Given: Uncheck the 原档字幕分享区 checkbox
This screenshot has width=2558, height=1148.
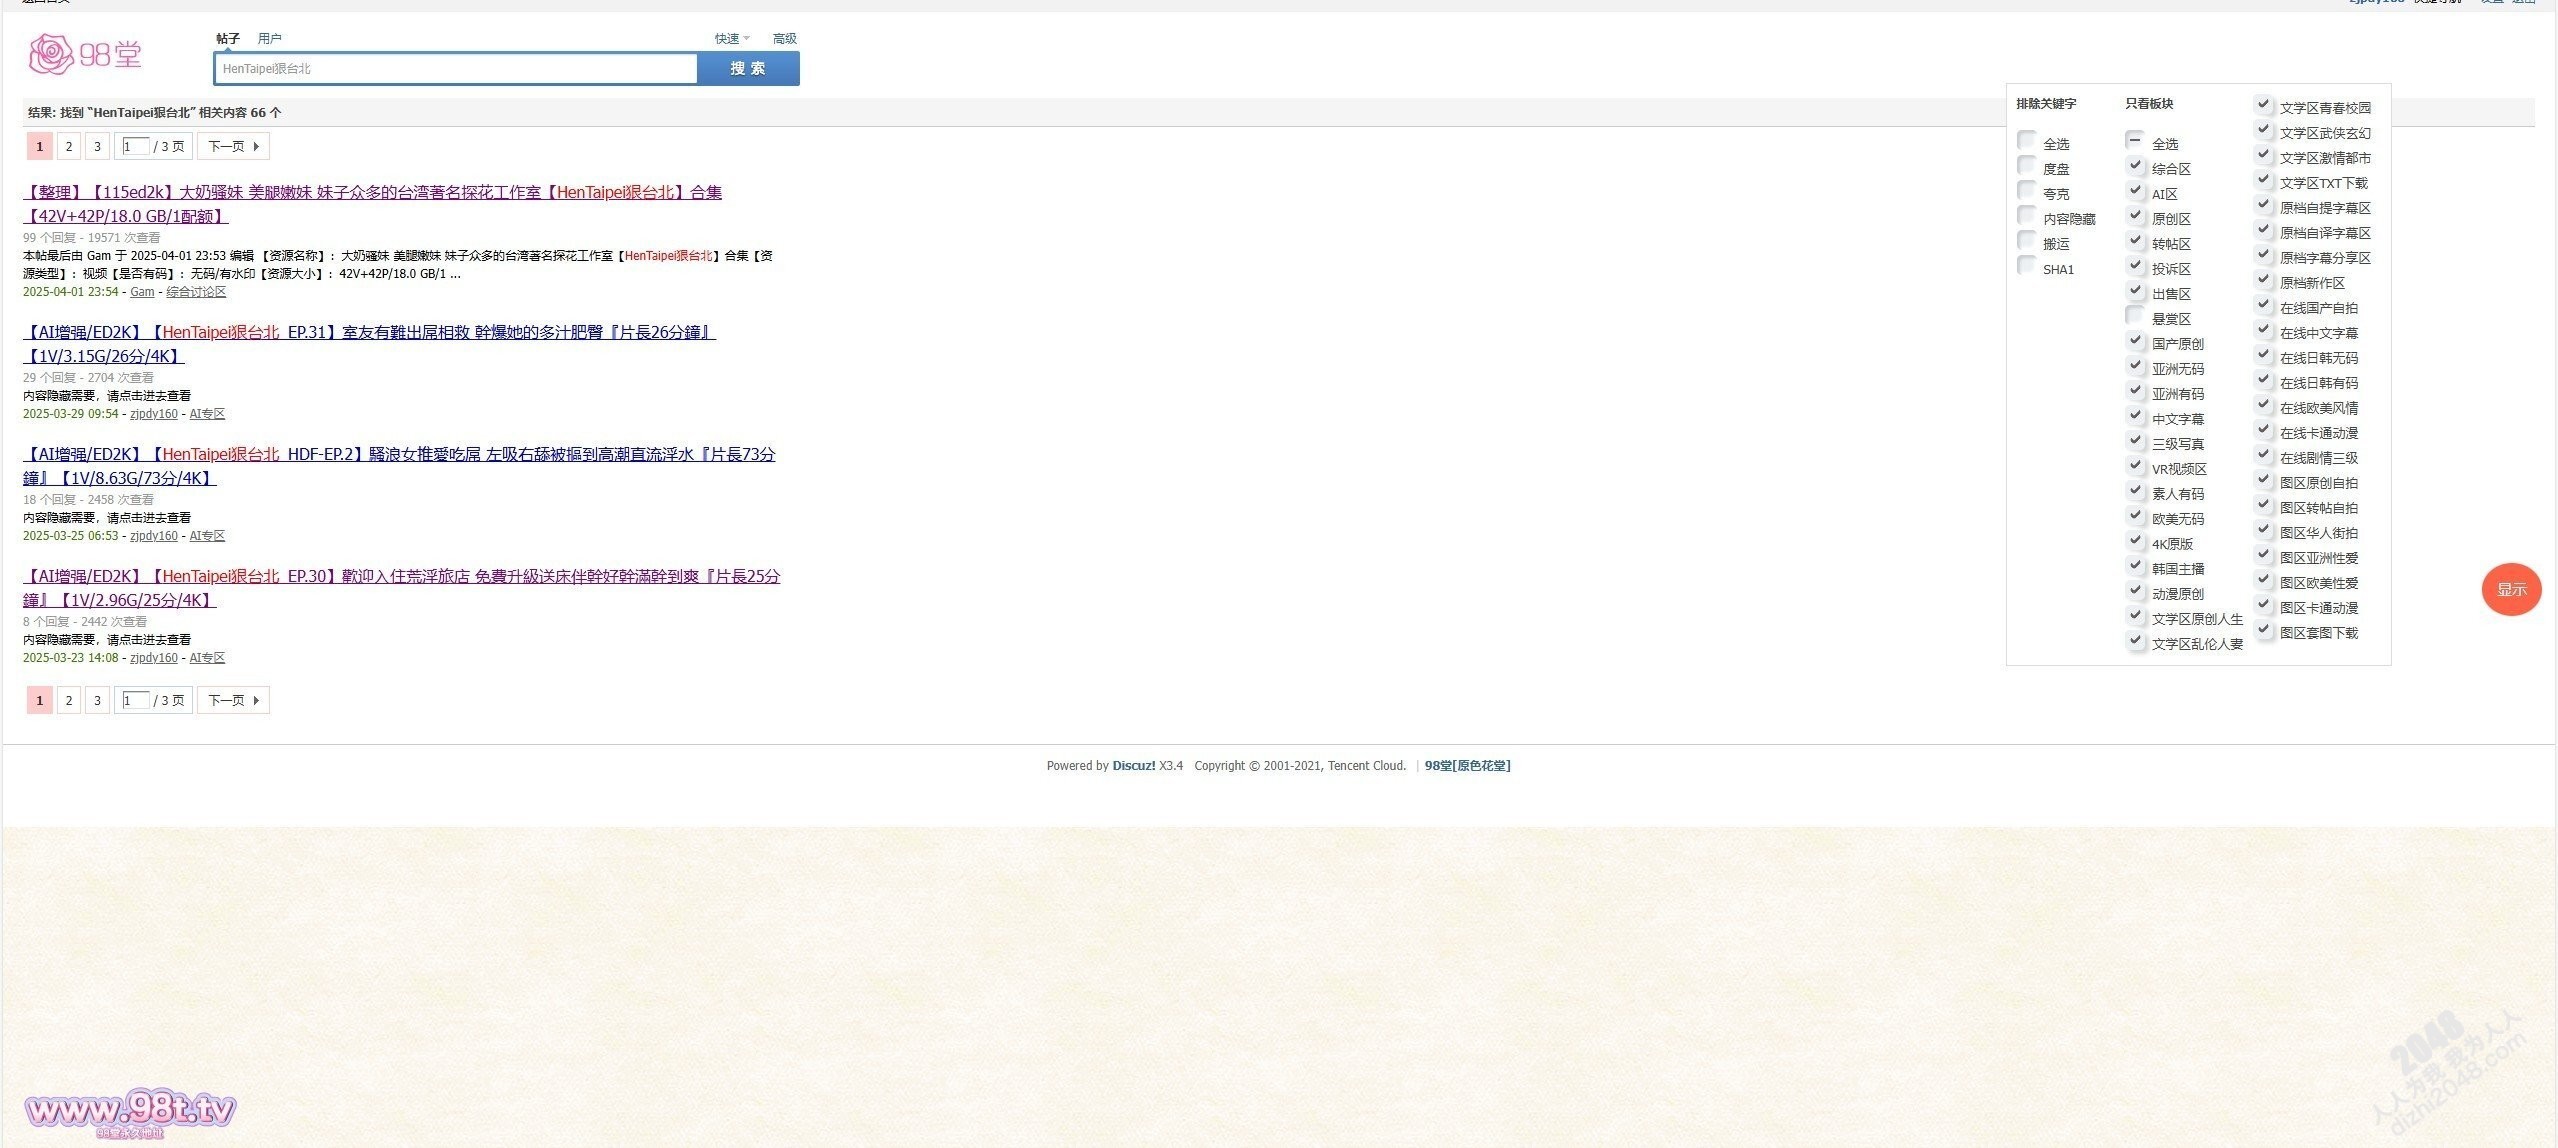Looking at the screenshot, I should click(2264, 254).
